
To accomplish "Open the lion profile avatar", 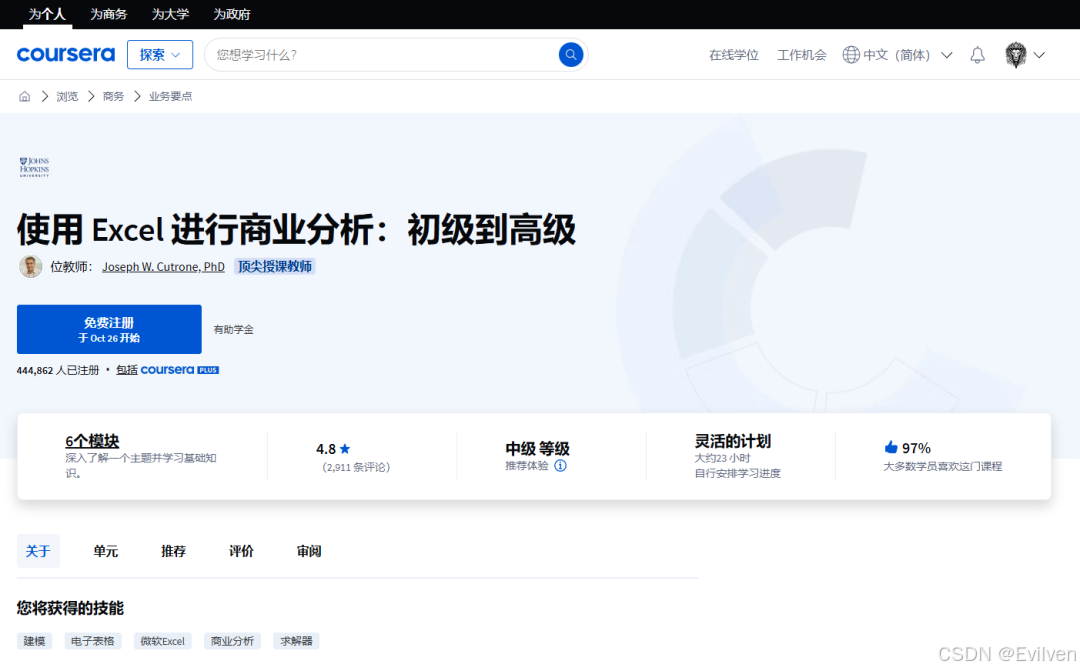I will (x=1015, y=54).
